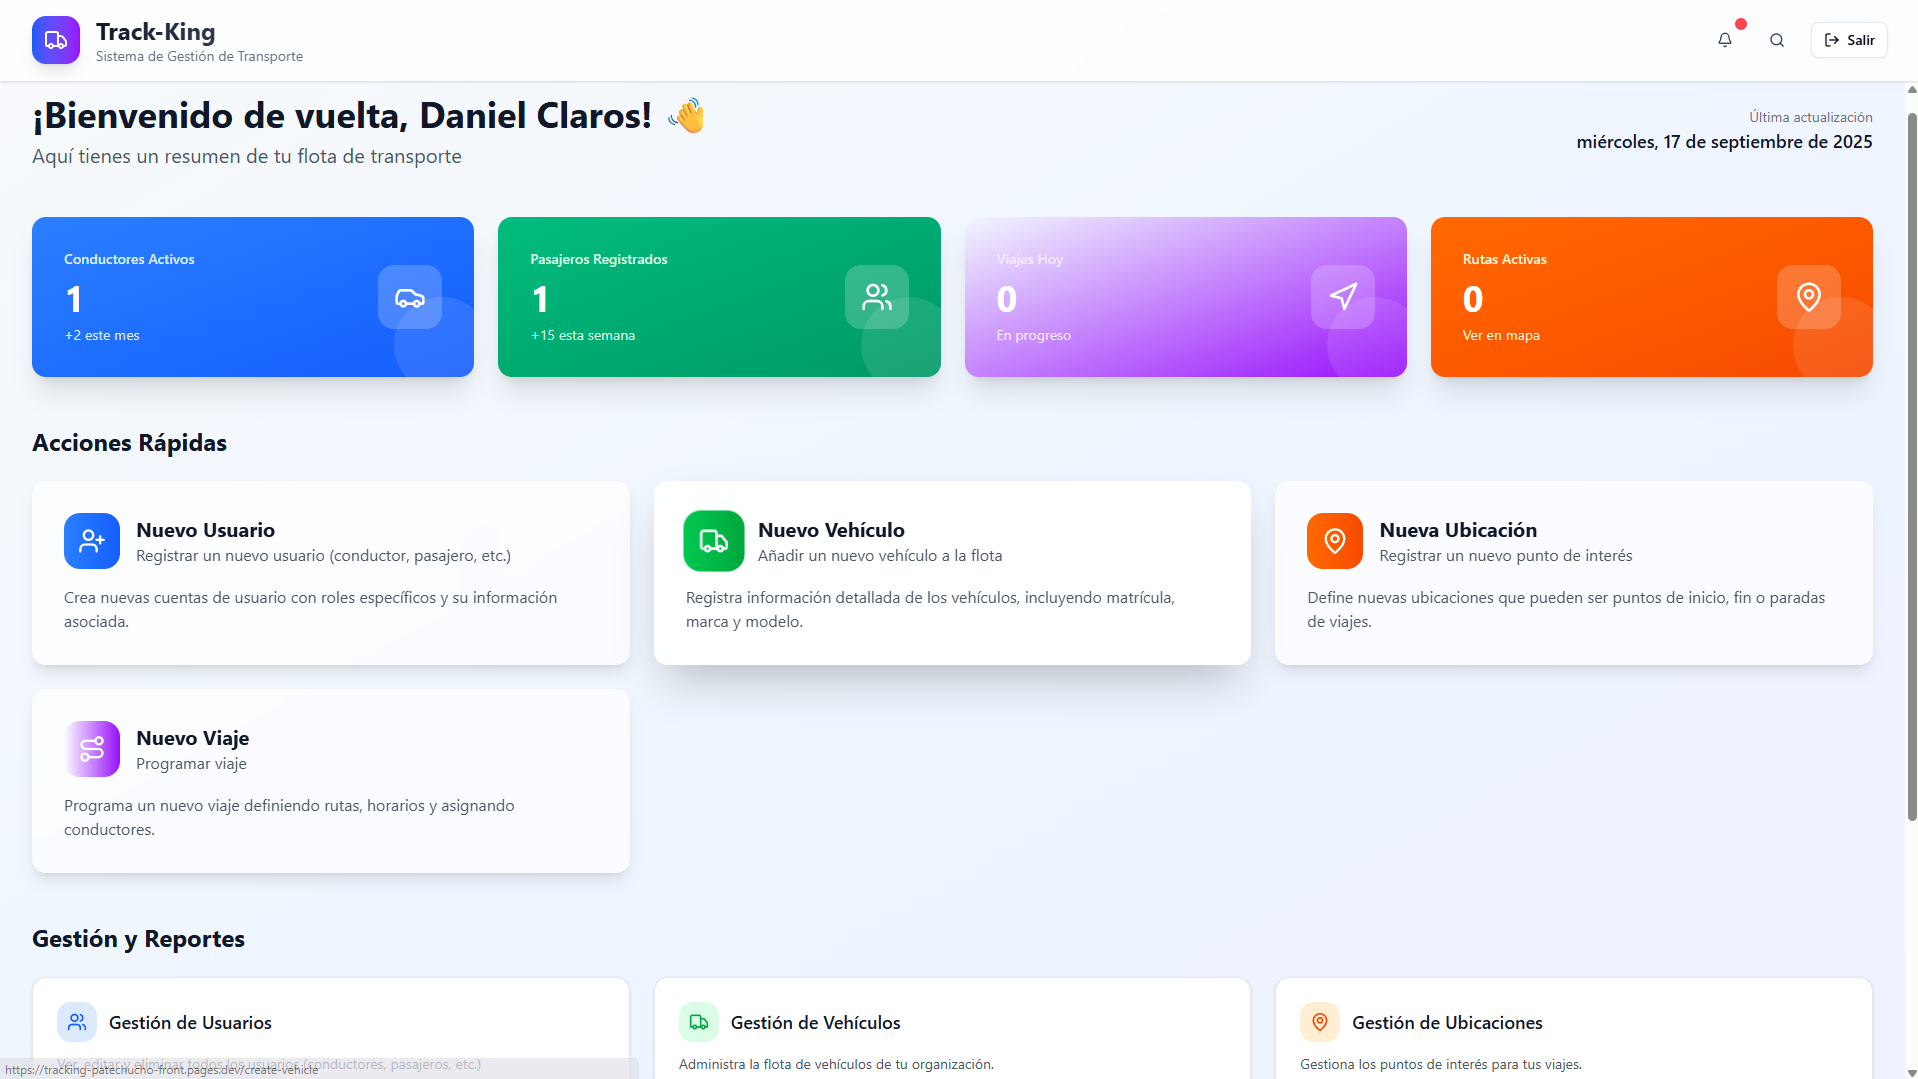This screenshot has width=1918, height=1079.
Task: Click the purple Nuevo Viaje route icon
Action: click(92, 749)
